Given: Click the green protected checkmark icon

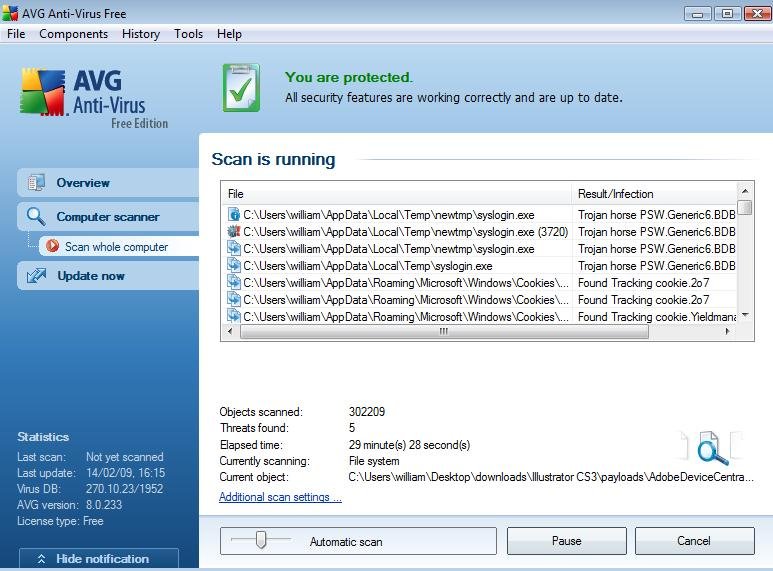Looking at the screenshot, I should coord(241,88).
